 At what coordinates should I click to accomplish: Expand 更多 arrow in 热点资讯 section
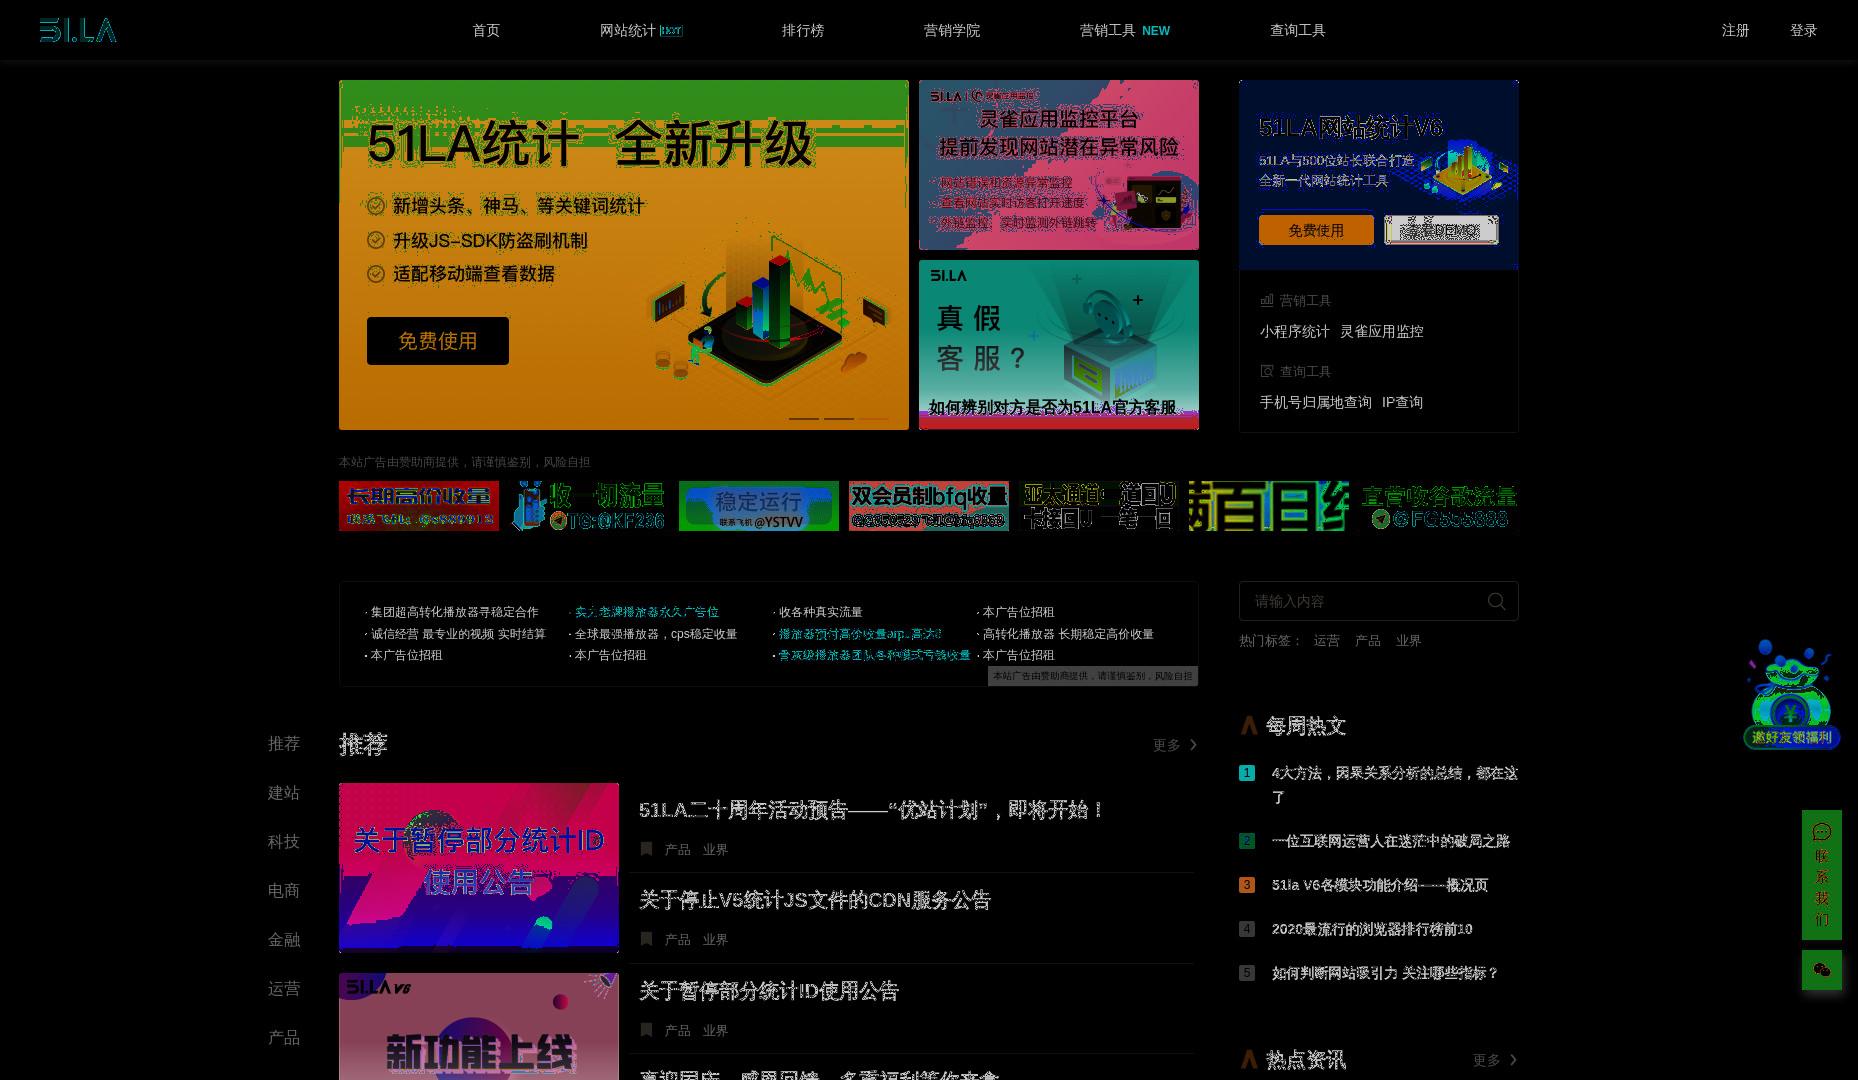point(1513,1060)
